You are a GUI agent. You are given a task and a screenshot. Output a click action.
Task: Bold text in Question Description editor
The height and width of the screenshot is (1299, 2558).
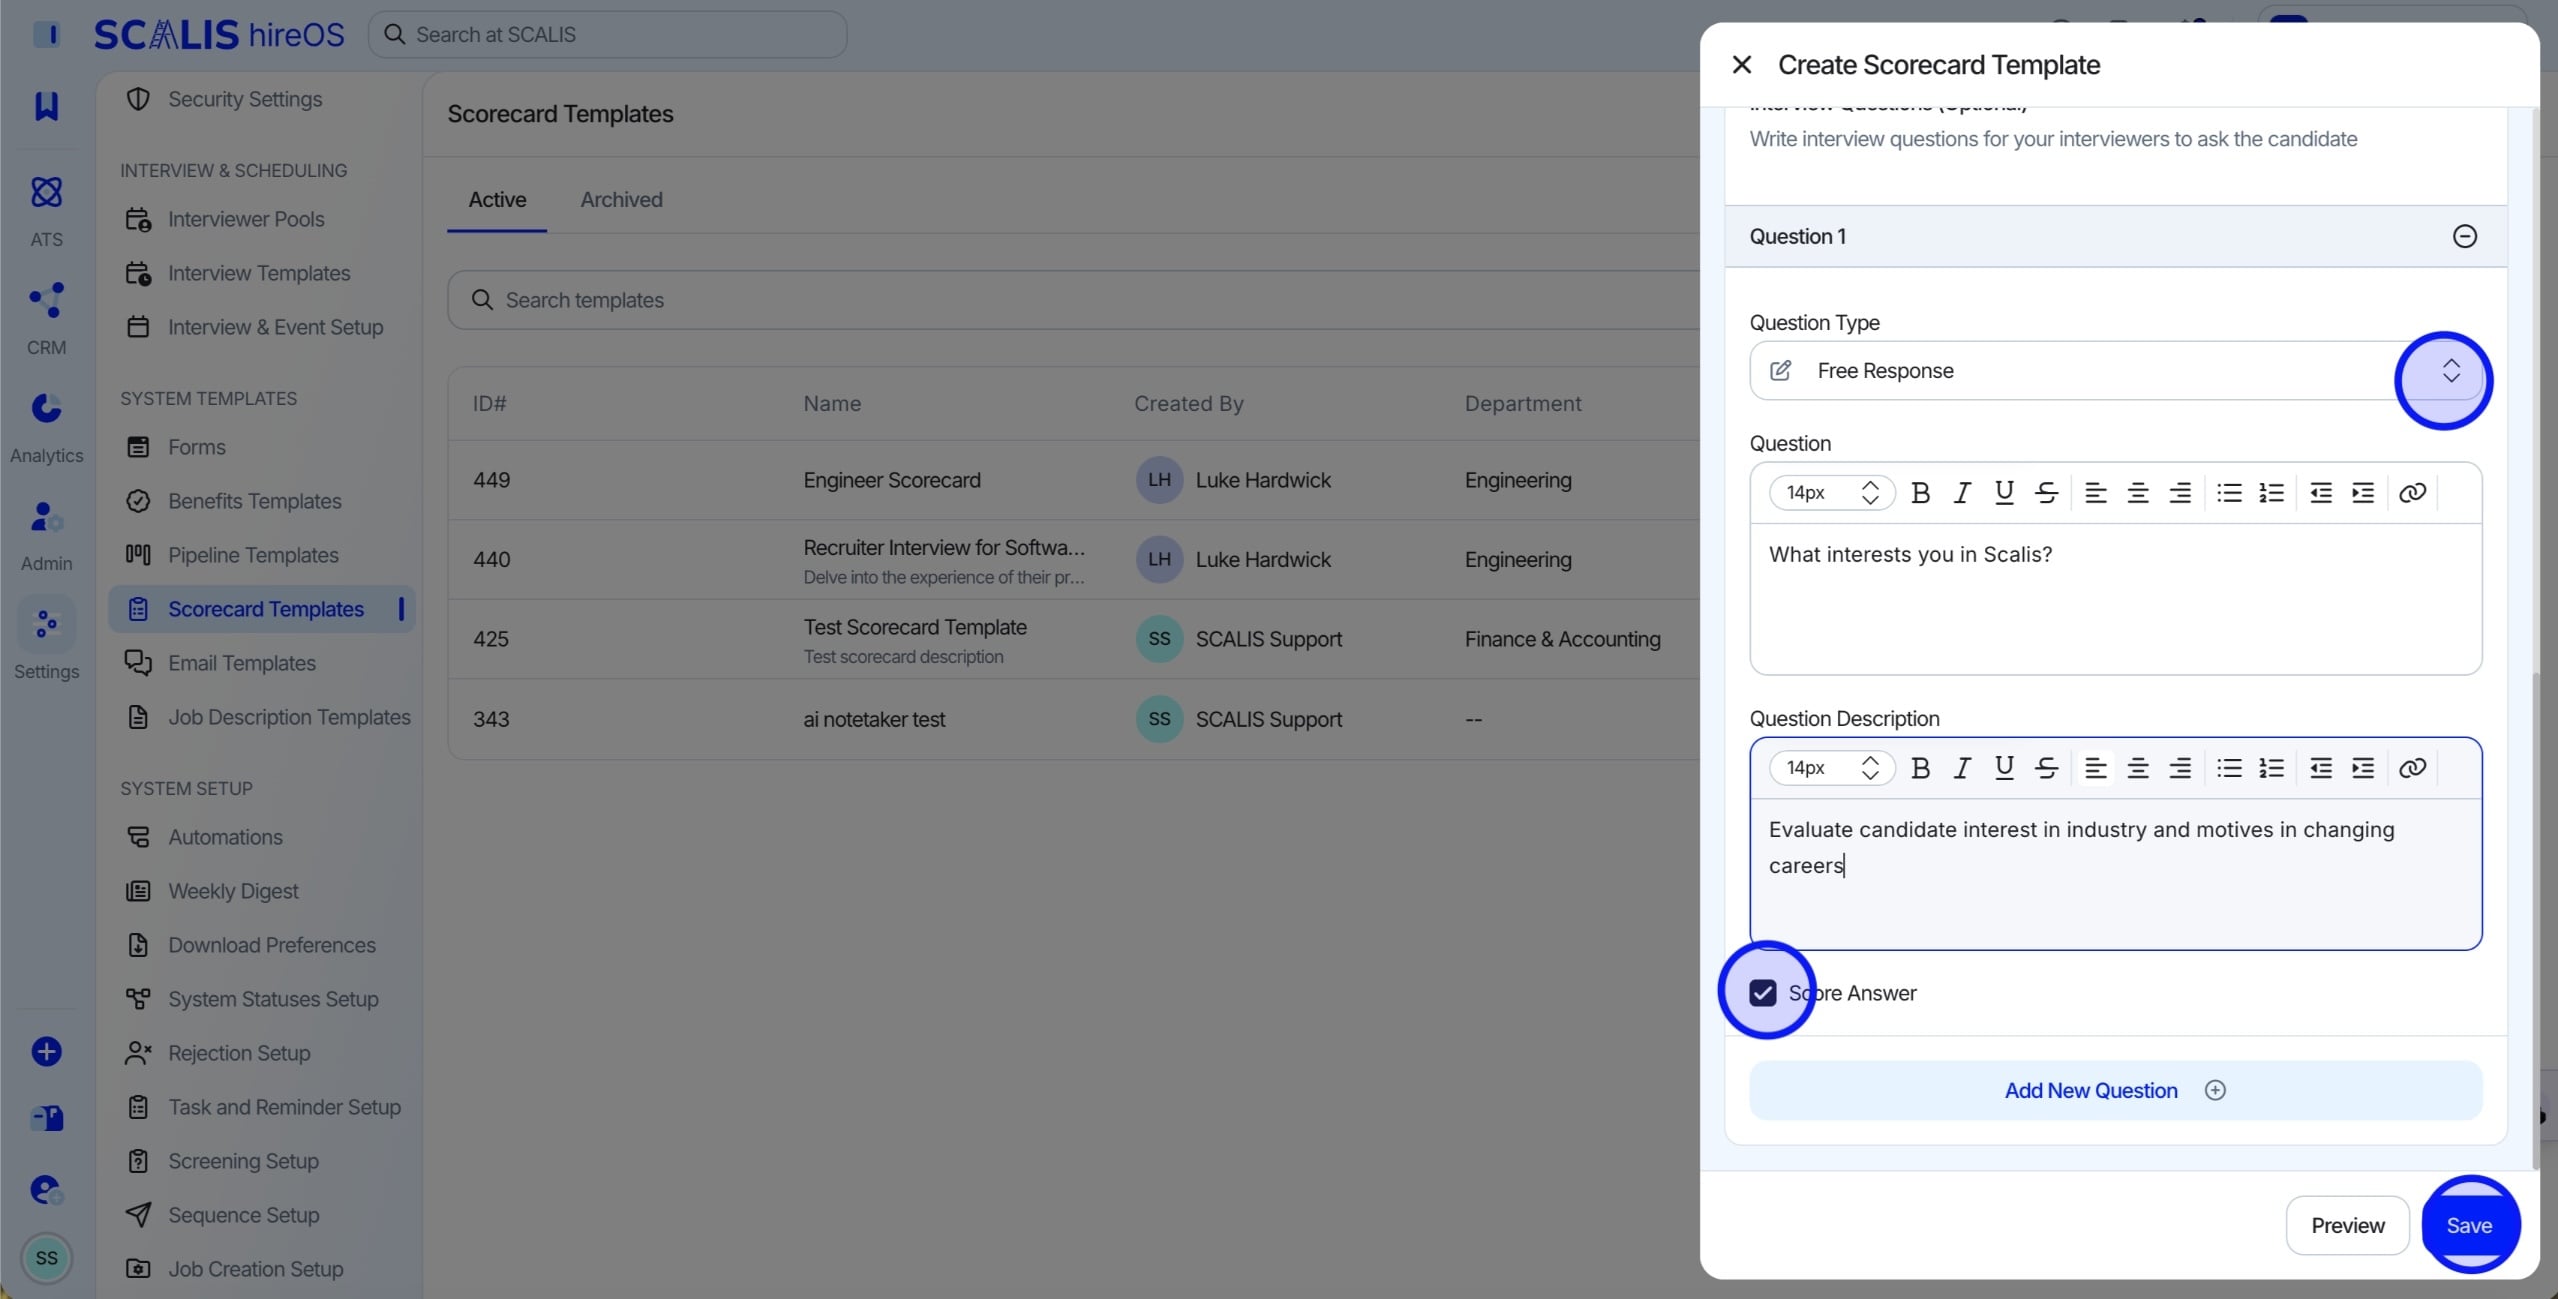point(1920,767)
